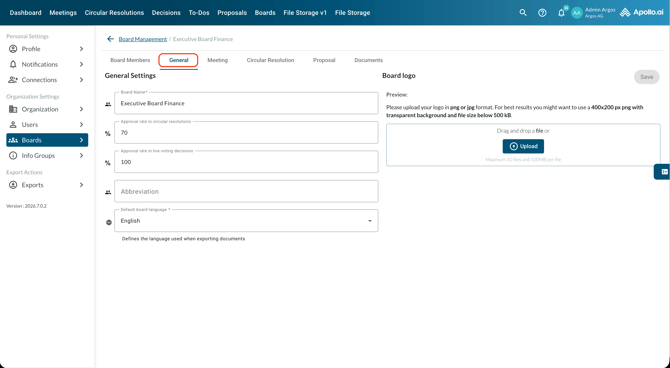
Task: Open the Default board language dropdown
Action: (x=246, y=221)
